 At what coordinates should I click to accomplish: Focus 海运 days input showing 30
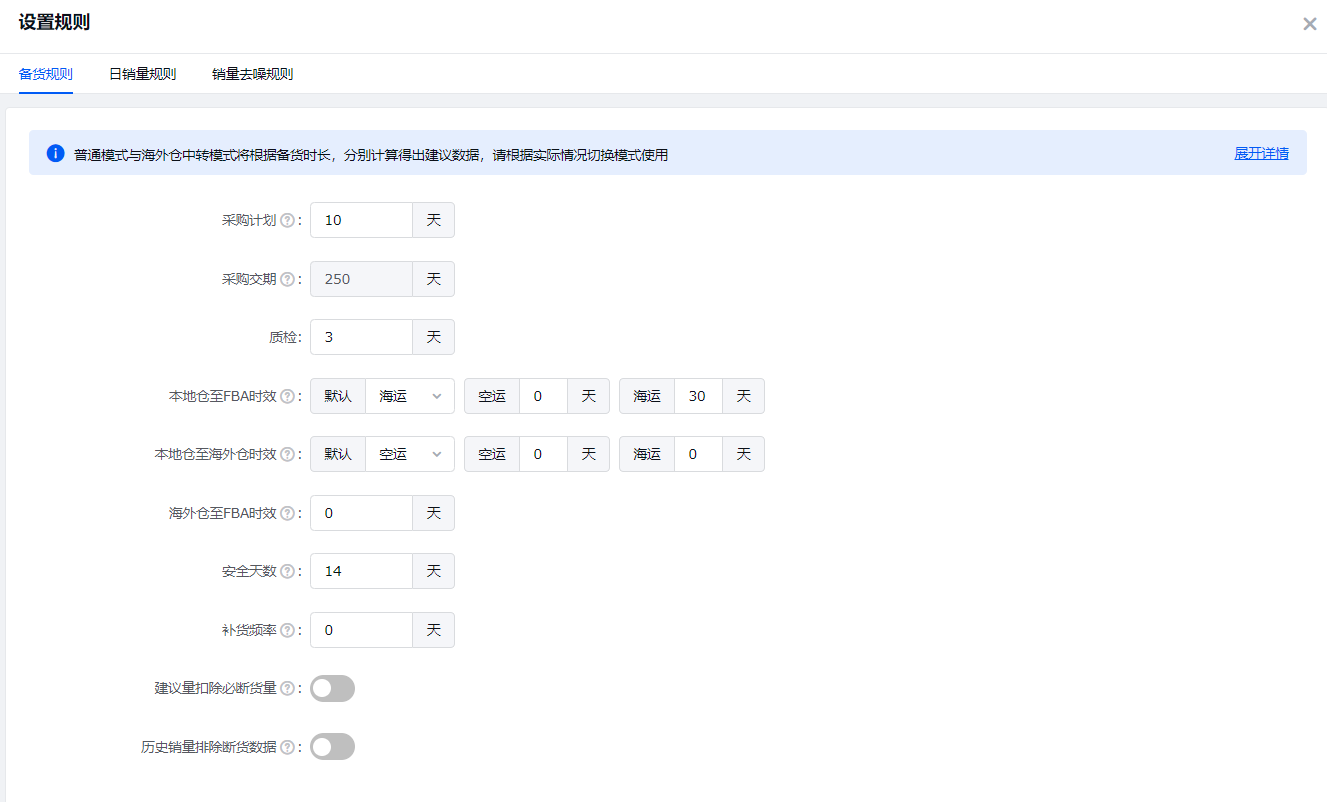point(698,396)
